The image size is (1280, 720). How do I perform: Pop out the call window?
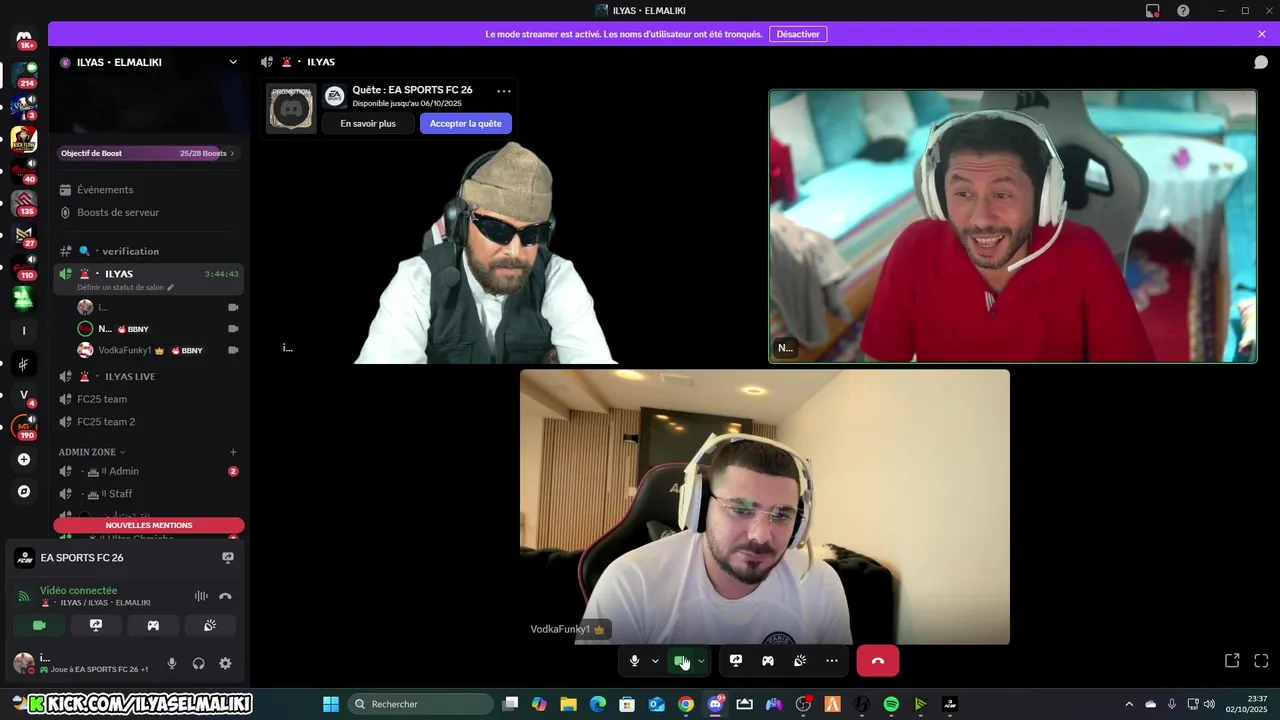click(x=1232, y=661)
